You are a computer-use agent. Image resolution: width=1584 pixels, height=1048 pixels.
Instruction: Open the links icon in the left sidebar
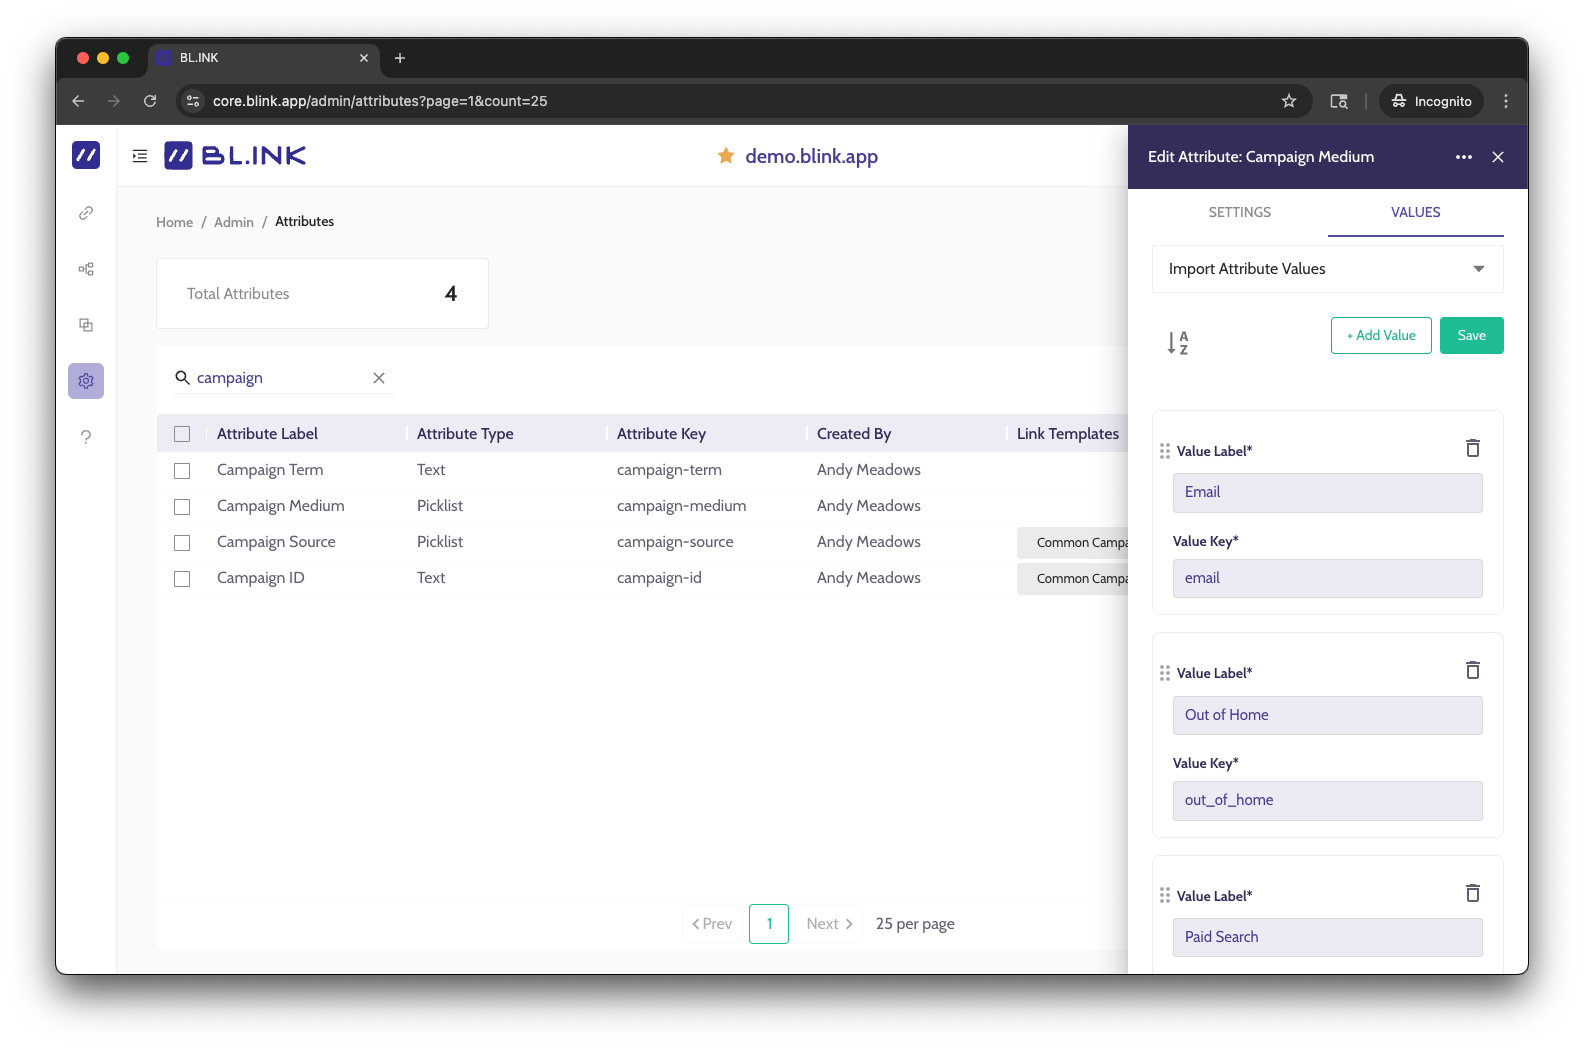point(86,213)
